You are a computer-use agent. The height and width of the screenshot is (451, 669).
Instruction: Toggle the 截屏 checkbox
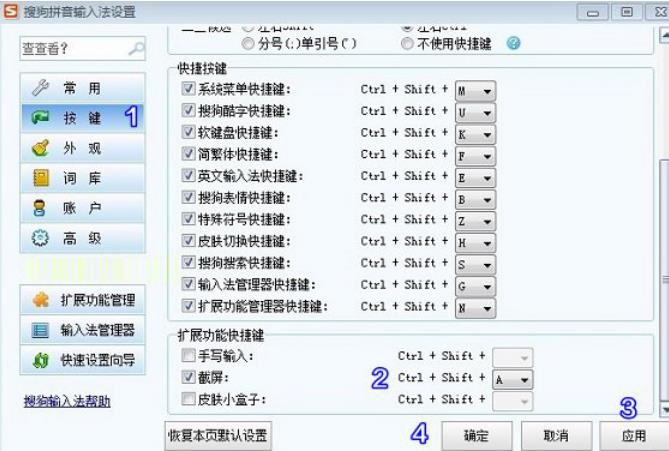pos(188,377)
